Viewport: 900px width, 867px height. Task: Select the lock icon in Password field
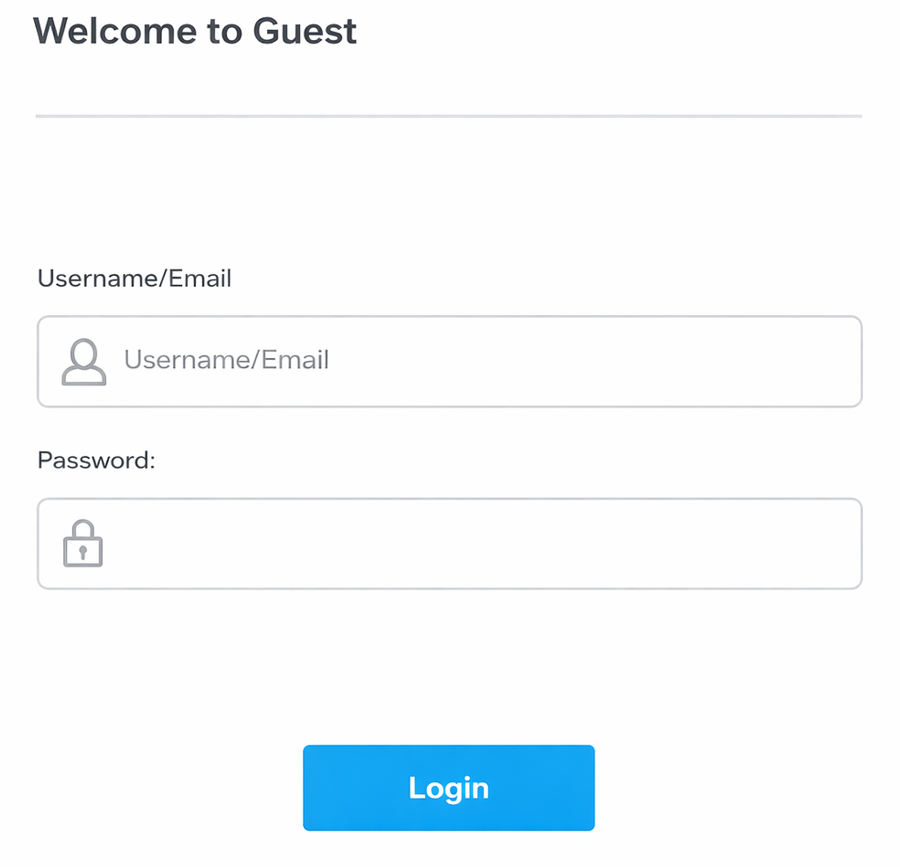[83, 543]
